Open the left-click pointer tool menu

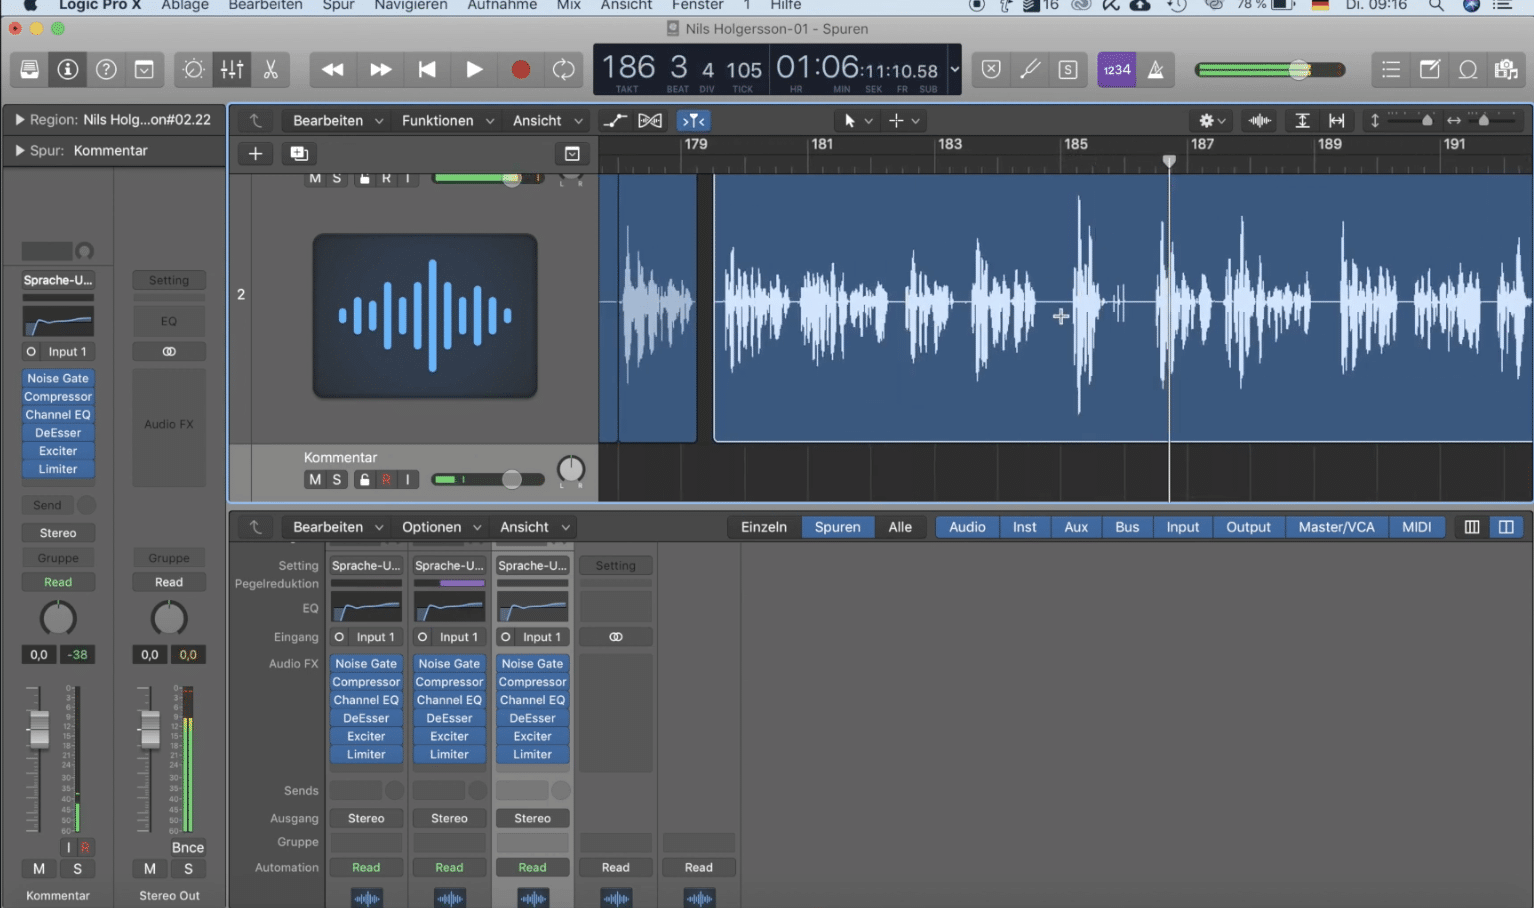coord(857,121)
